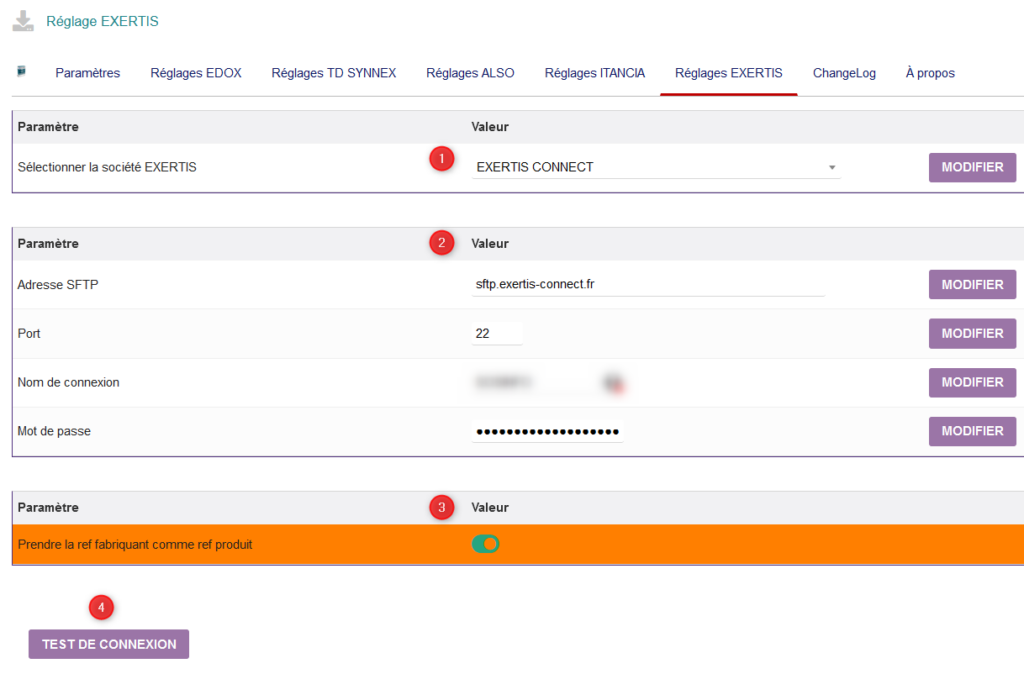Open the Réglages EDOX tab
This screenshot has width=1024, height=674.
(196, 73)
